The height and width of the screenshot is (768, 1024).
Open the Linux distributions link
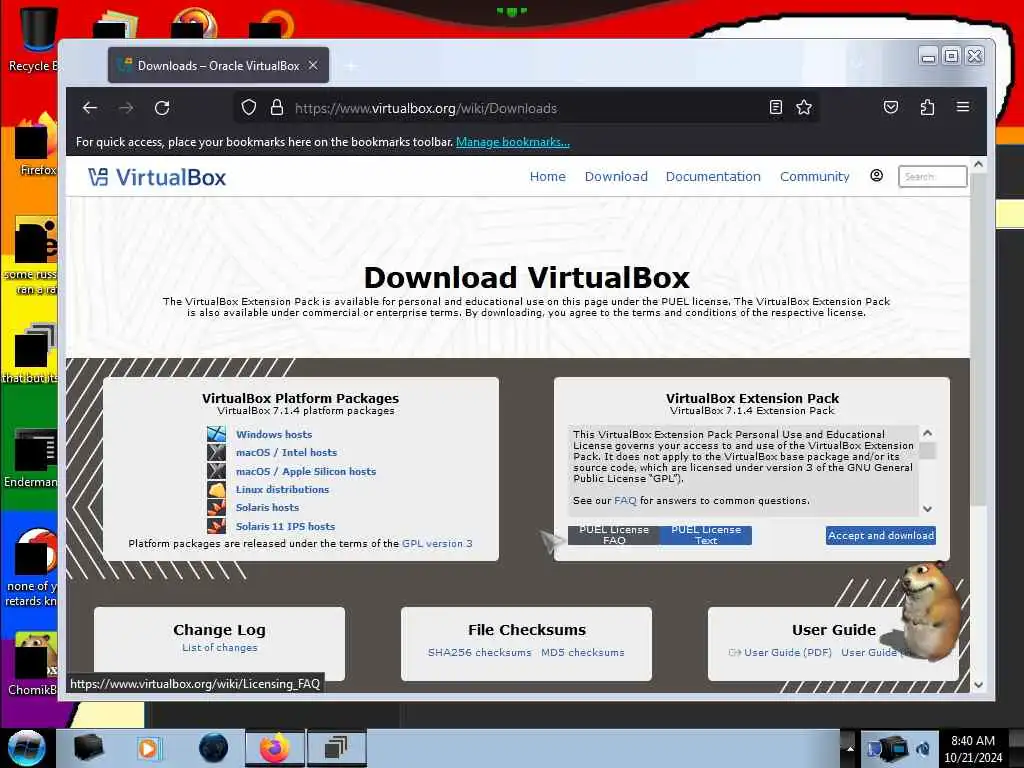(282, 489)
